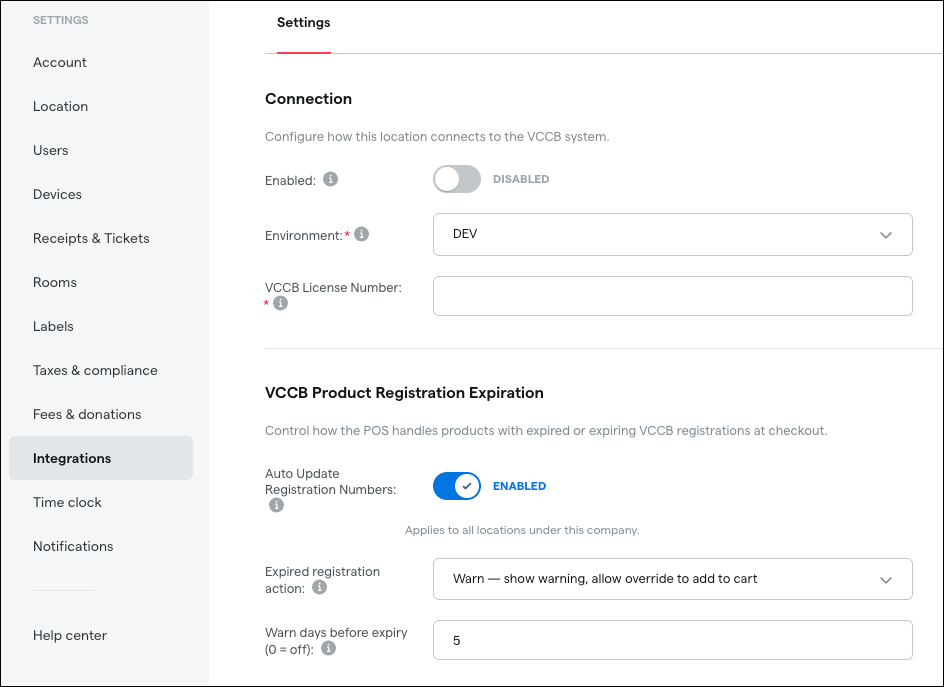Select the Settings tab
The image size is (944, 687).
(303, 23)
